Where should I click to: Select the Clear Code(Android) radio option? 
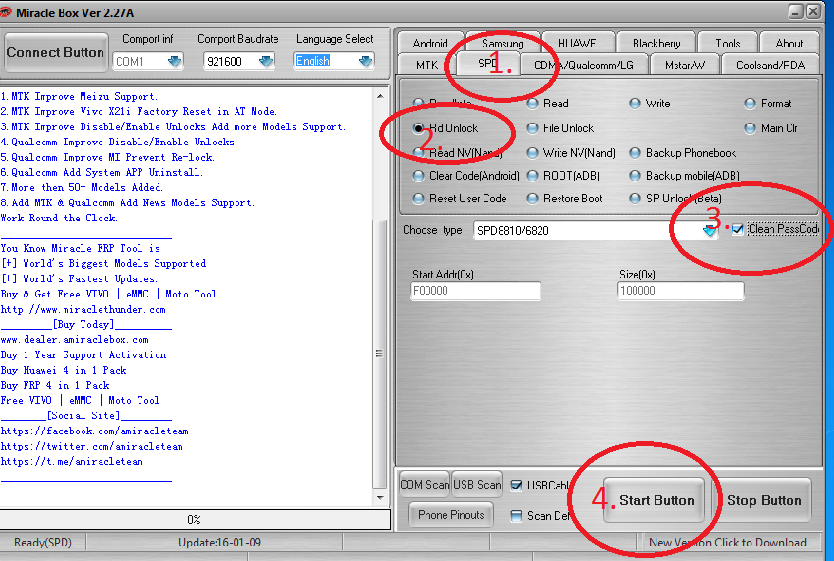[419, 176]
